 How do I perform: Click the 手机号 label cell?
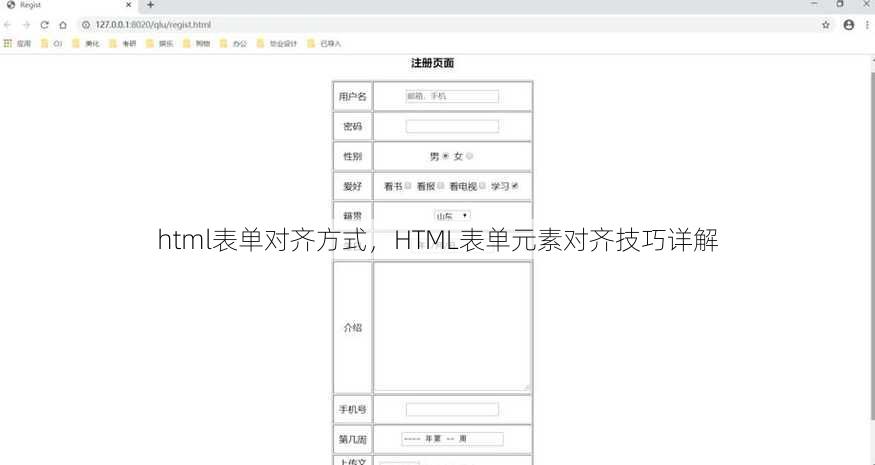352,410
